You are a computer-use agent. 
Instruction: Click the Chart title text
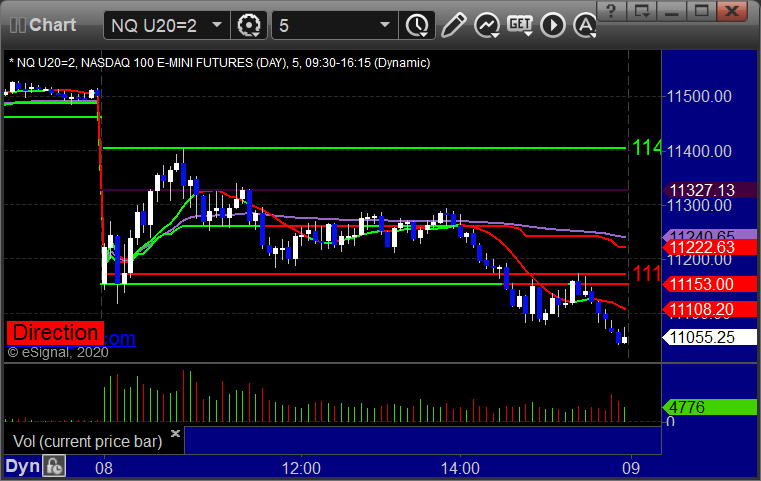[52, 25]
